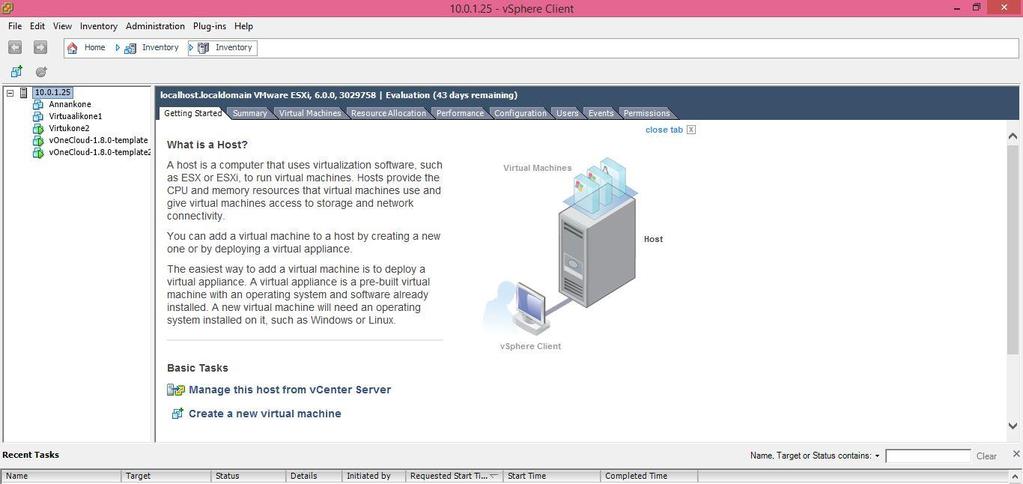Switch to the Performance tab
This screenshot has width=1023, height=484.
[x=460, y=113]
